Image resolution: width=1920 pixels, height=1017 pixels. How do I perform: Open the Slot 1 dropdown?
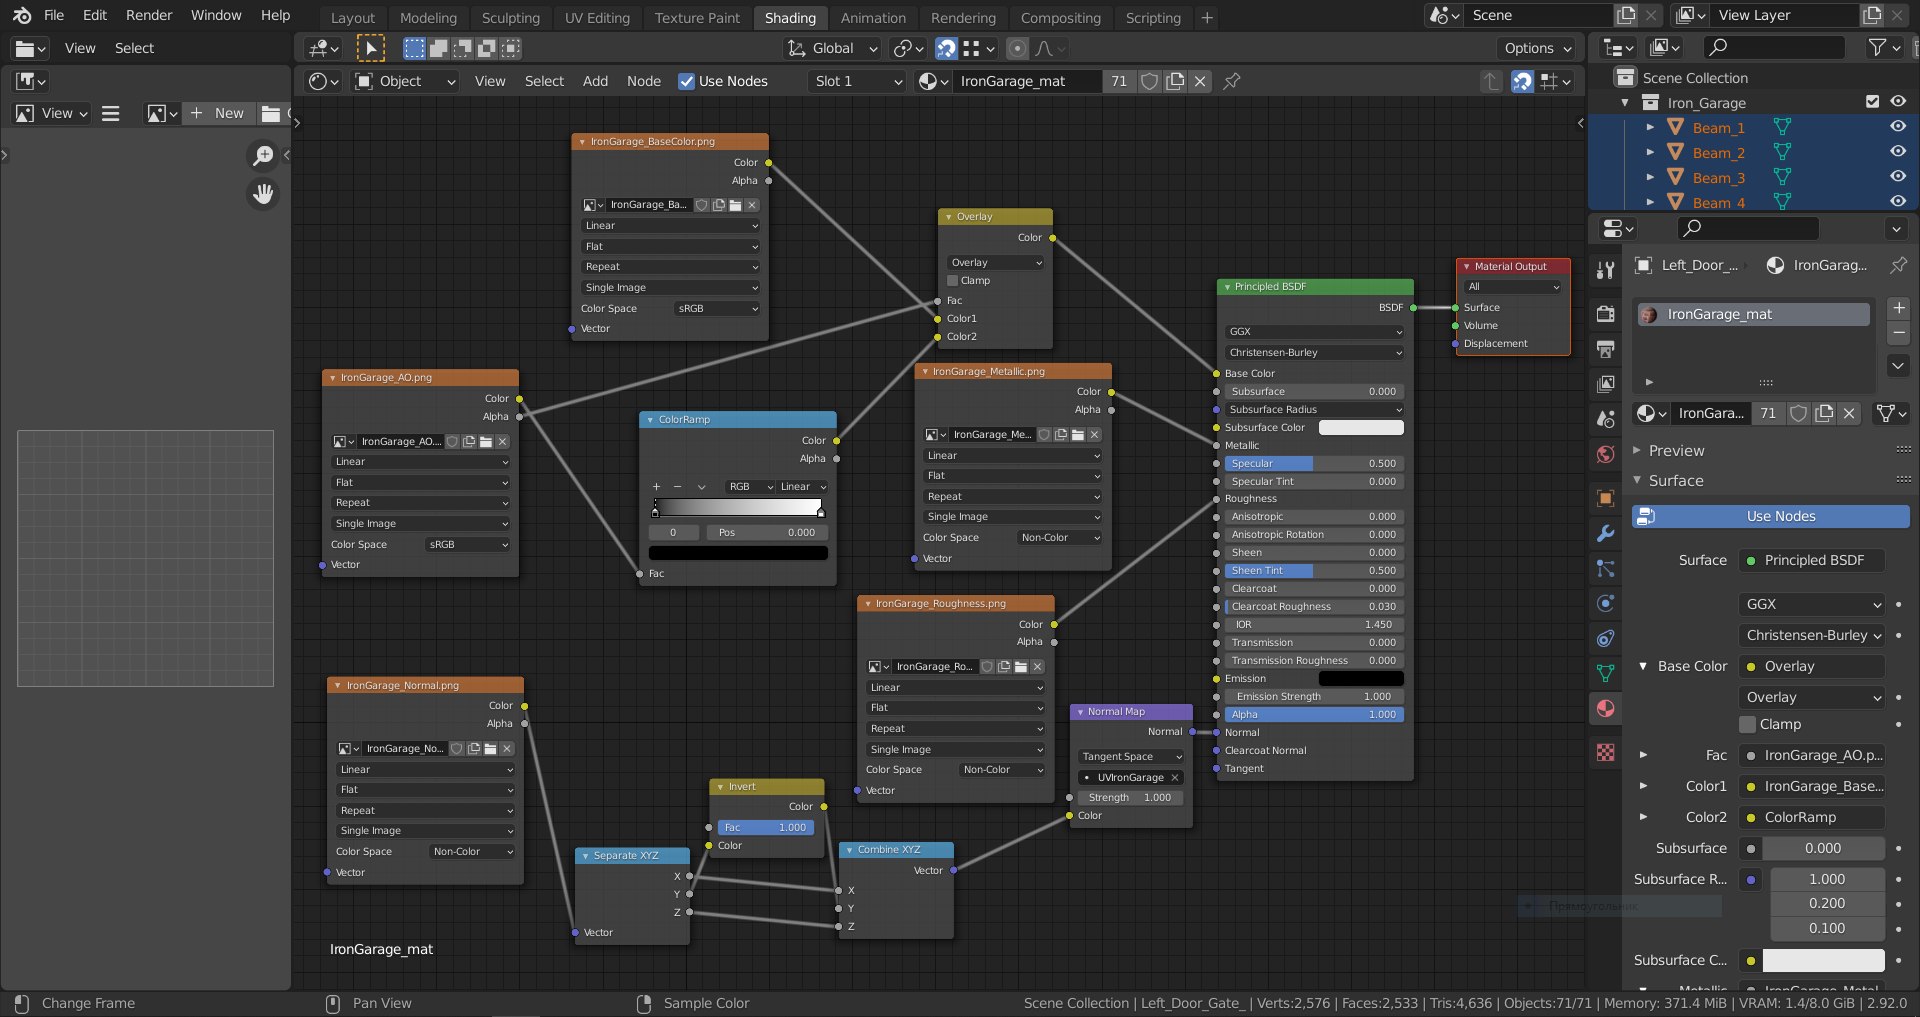pos(857,81)
